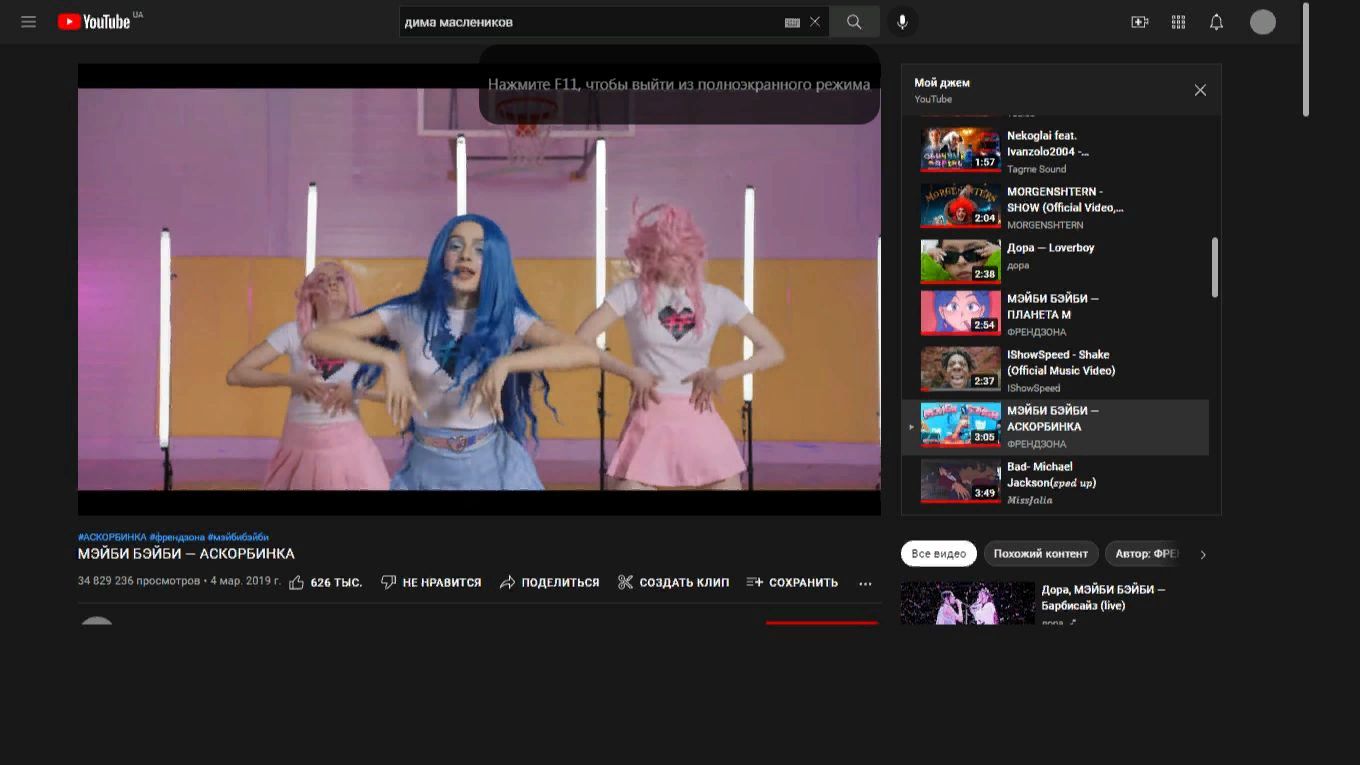This screenshot has height=765, width=1360.
Task: Click the magnifier search button
Action: (854, 22)
